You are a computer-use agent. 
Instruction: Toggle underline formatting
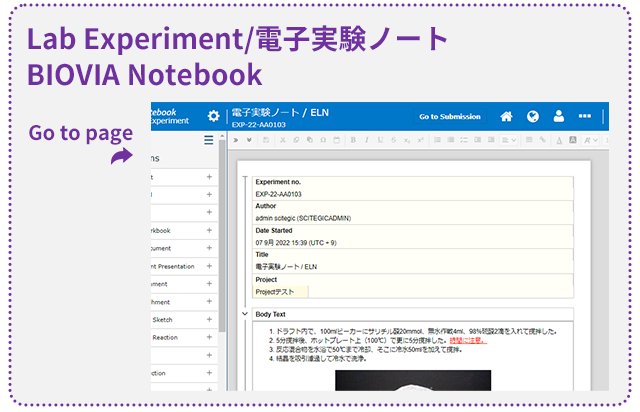[380, 140]
